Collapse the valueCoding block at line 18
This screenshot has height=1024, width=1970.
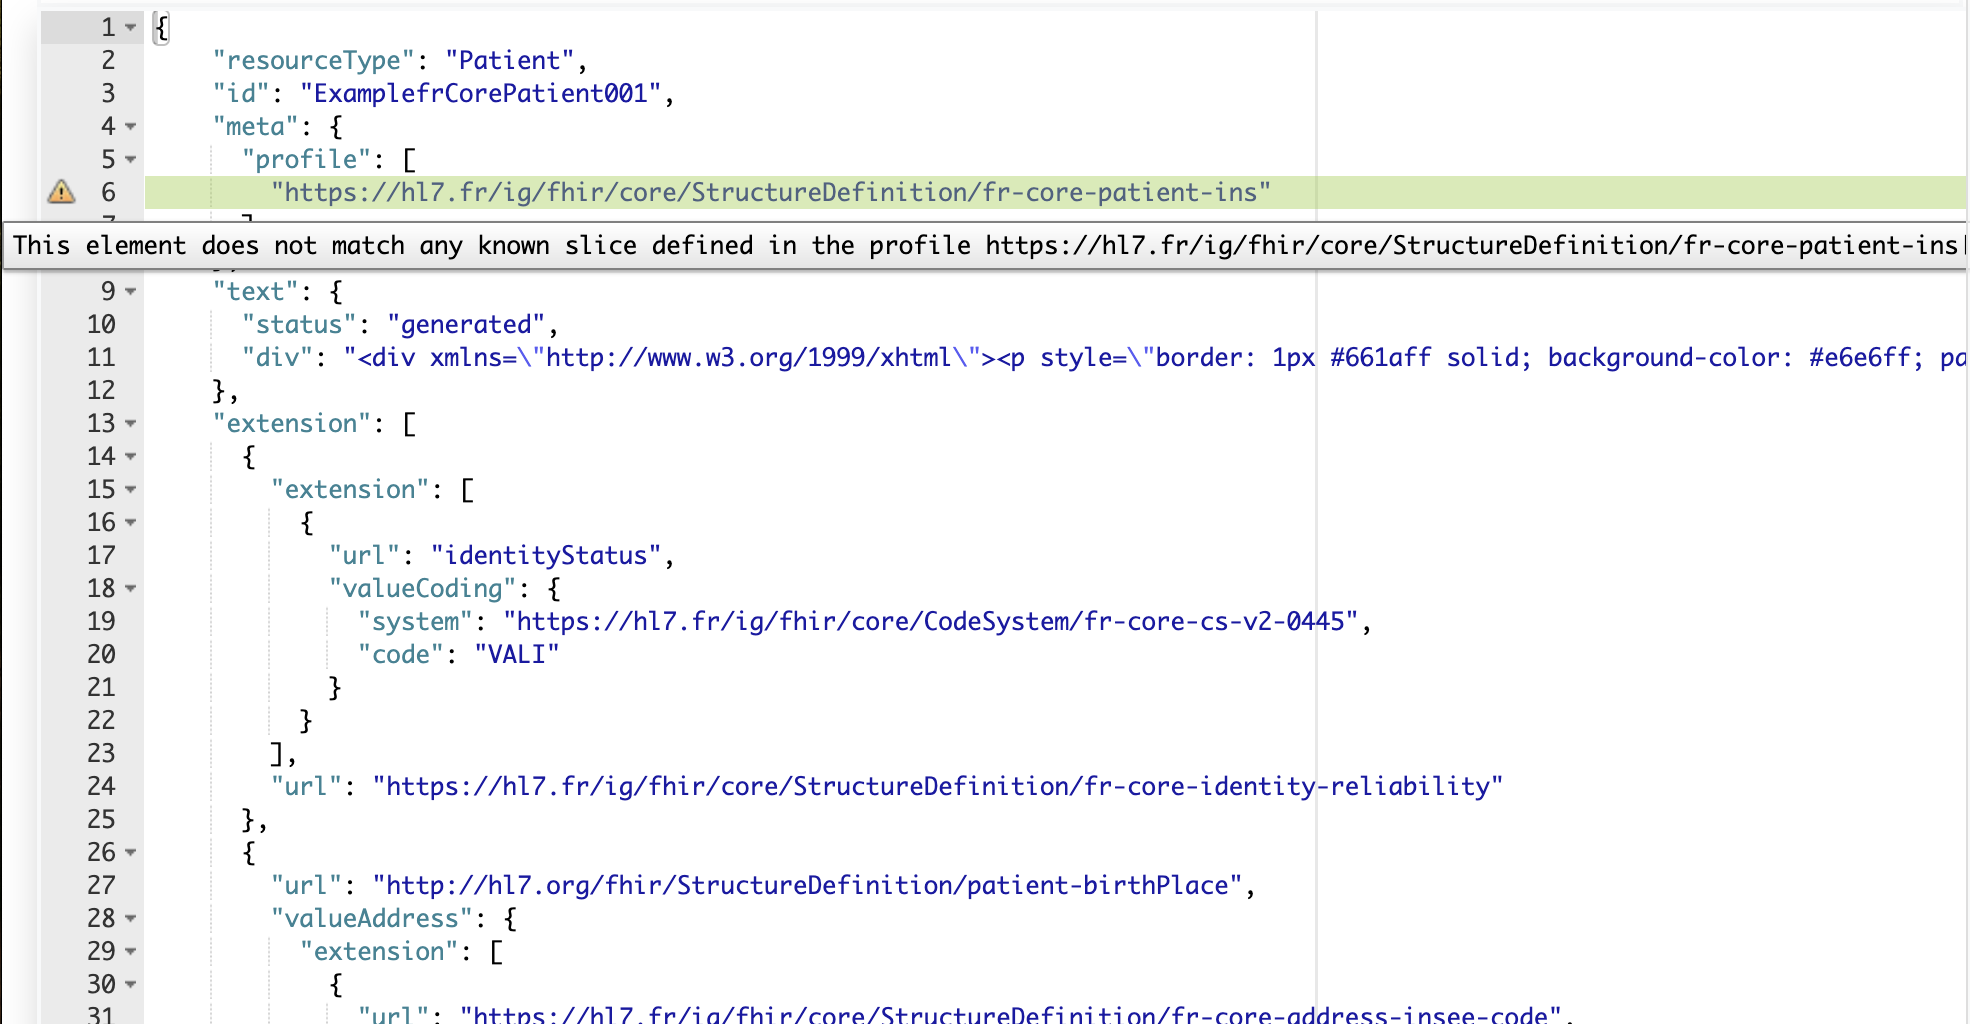tap(131, 589)
